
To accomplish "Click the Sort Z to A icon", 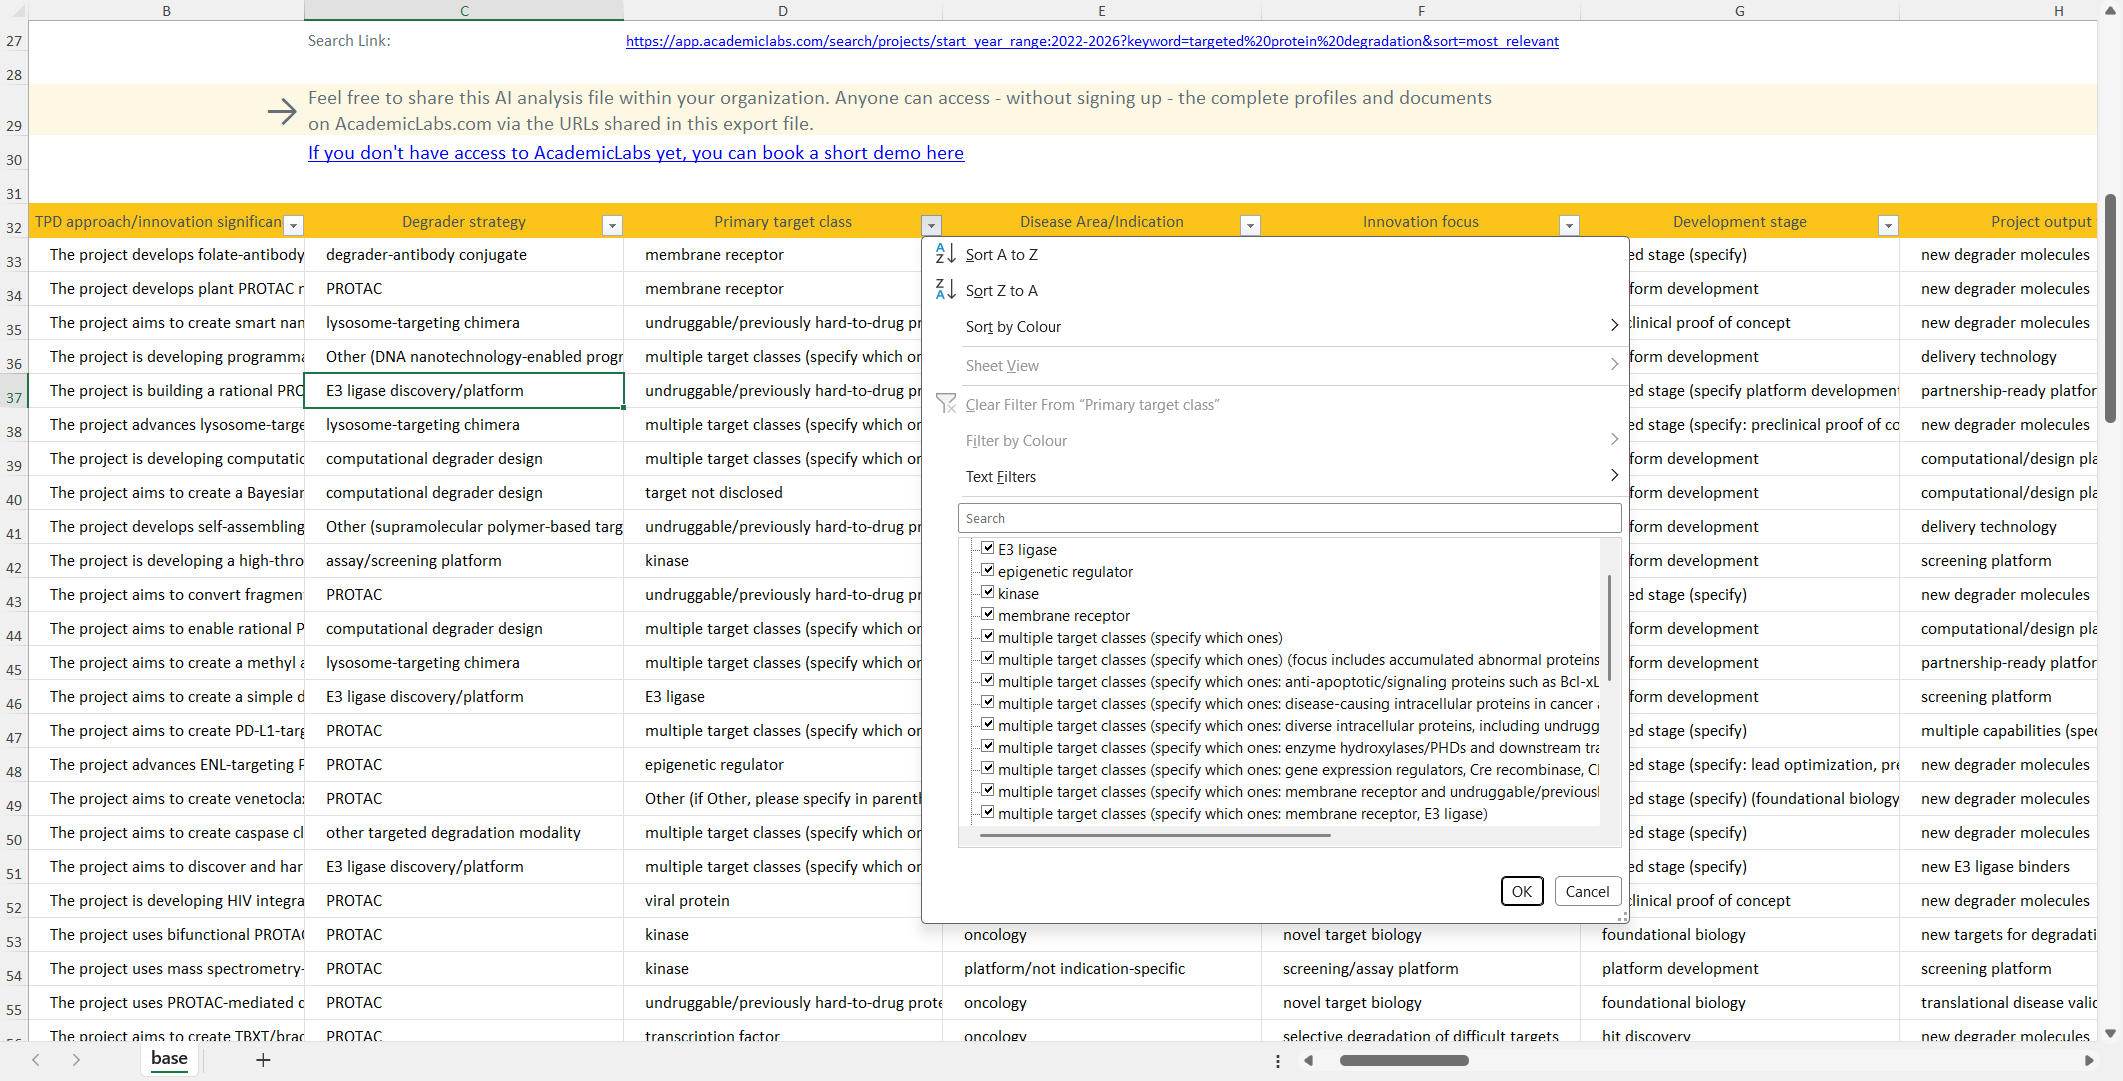I will pos(945,290).
